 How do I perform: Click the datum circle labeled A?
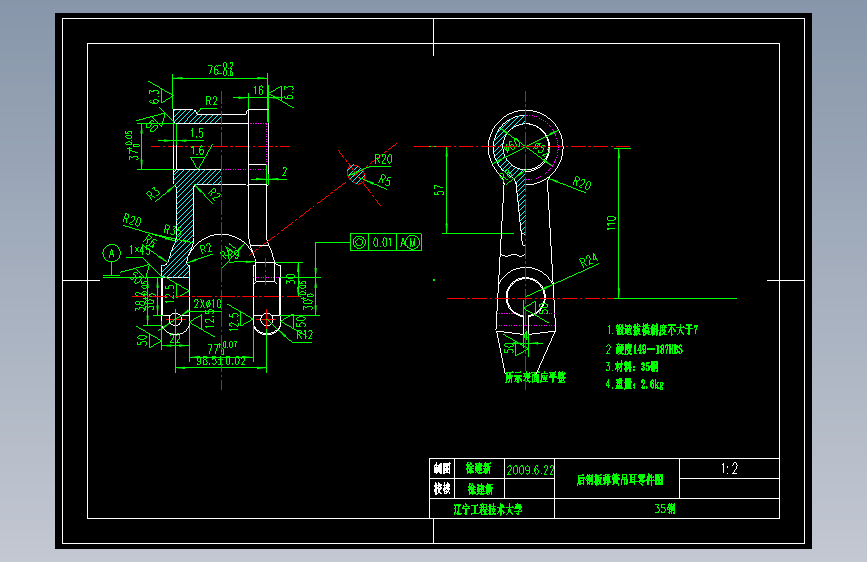coord(112,254)
